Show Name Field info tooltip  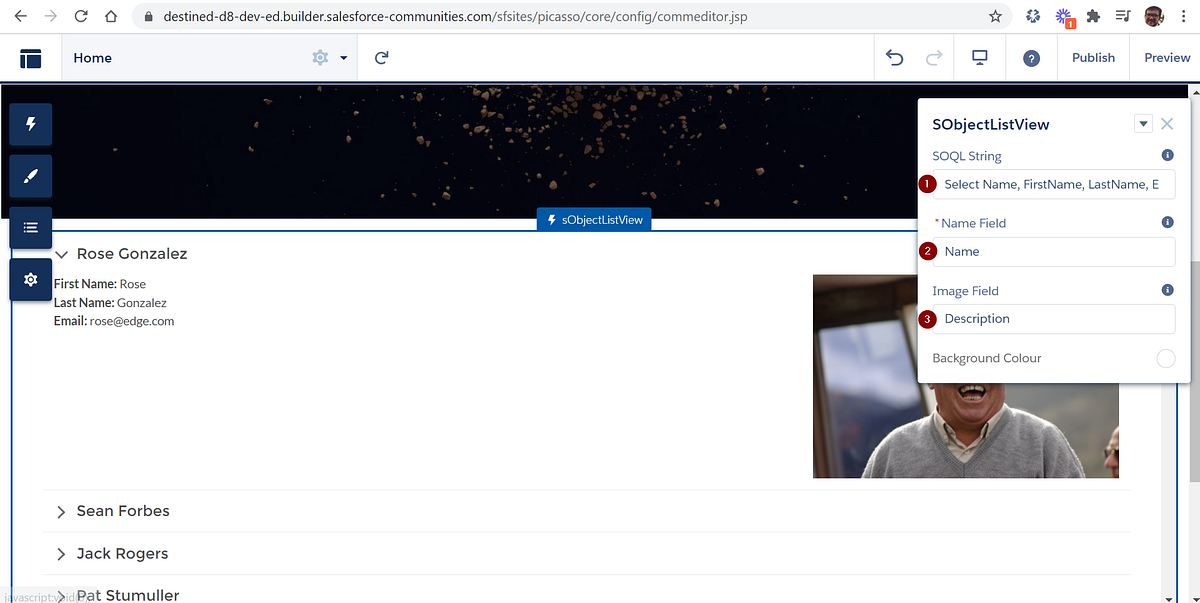(1167, 223)
